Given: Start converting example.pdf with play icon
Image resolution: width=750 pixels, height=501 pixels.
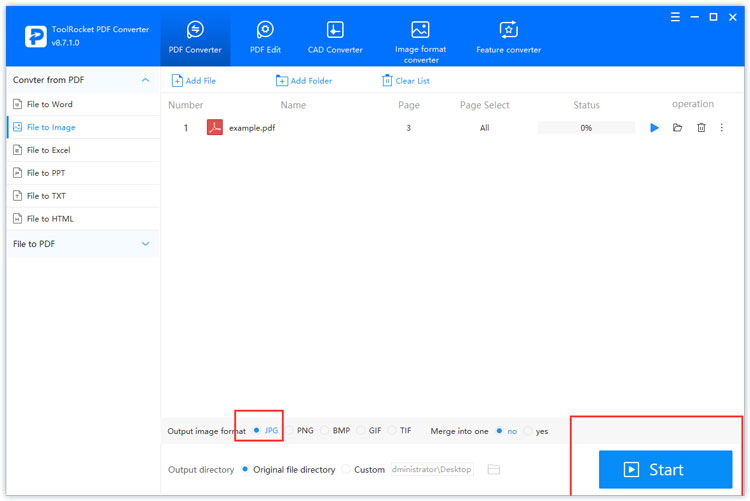Looking at the screenshot, I should [x=654, y=128].
